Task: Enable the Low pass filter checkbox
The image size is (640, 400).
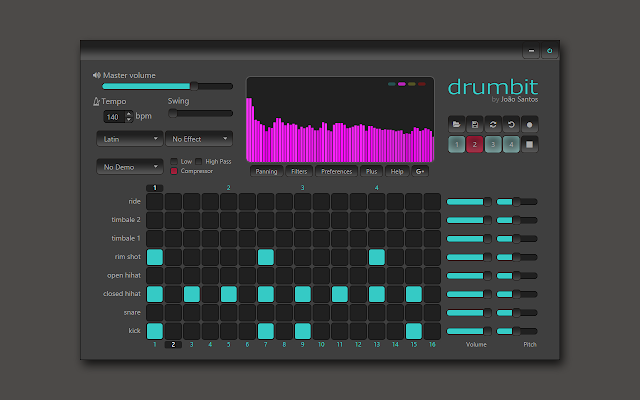Action: click(174, 162)
